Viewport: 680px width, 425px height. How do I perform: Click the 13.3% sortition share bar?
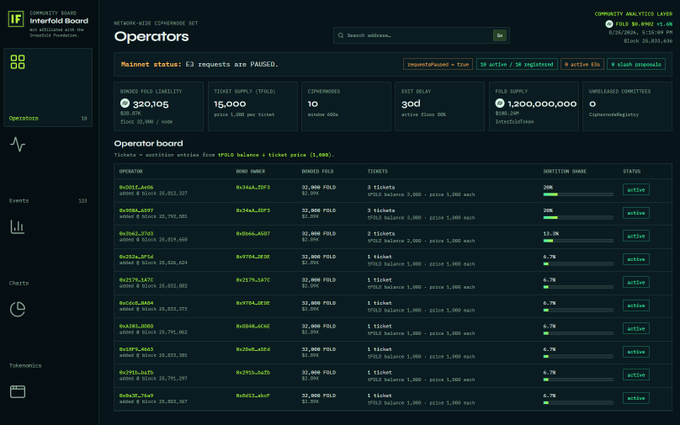578,241
